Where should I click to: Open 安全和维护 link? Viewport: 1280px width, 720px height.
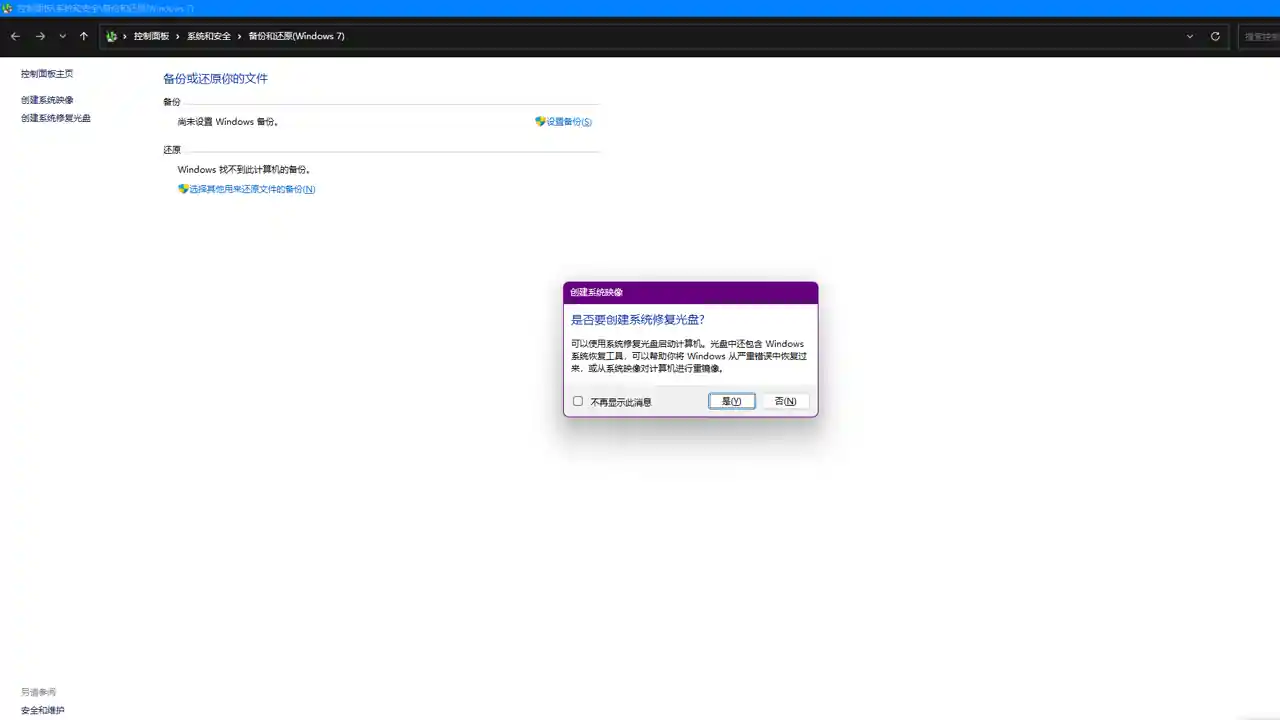(43, 710)
